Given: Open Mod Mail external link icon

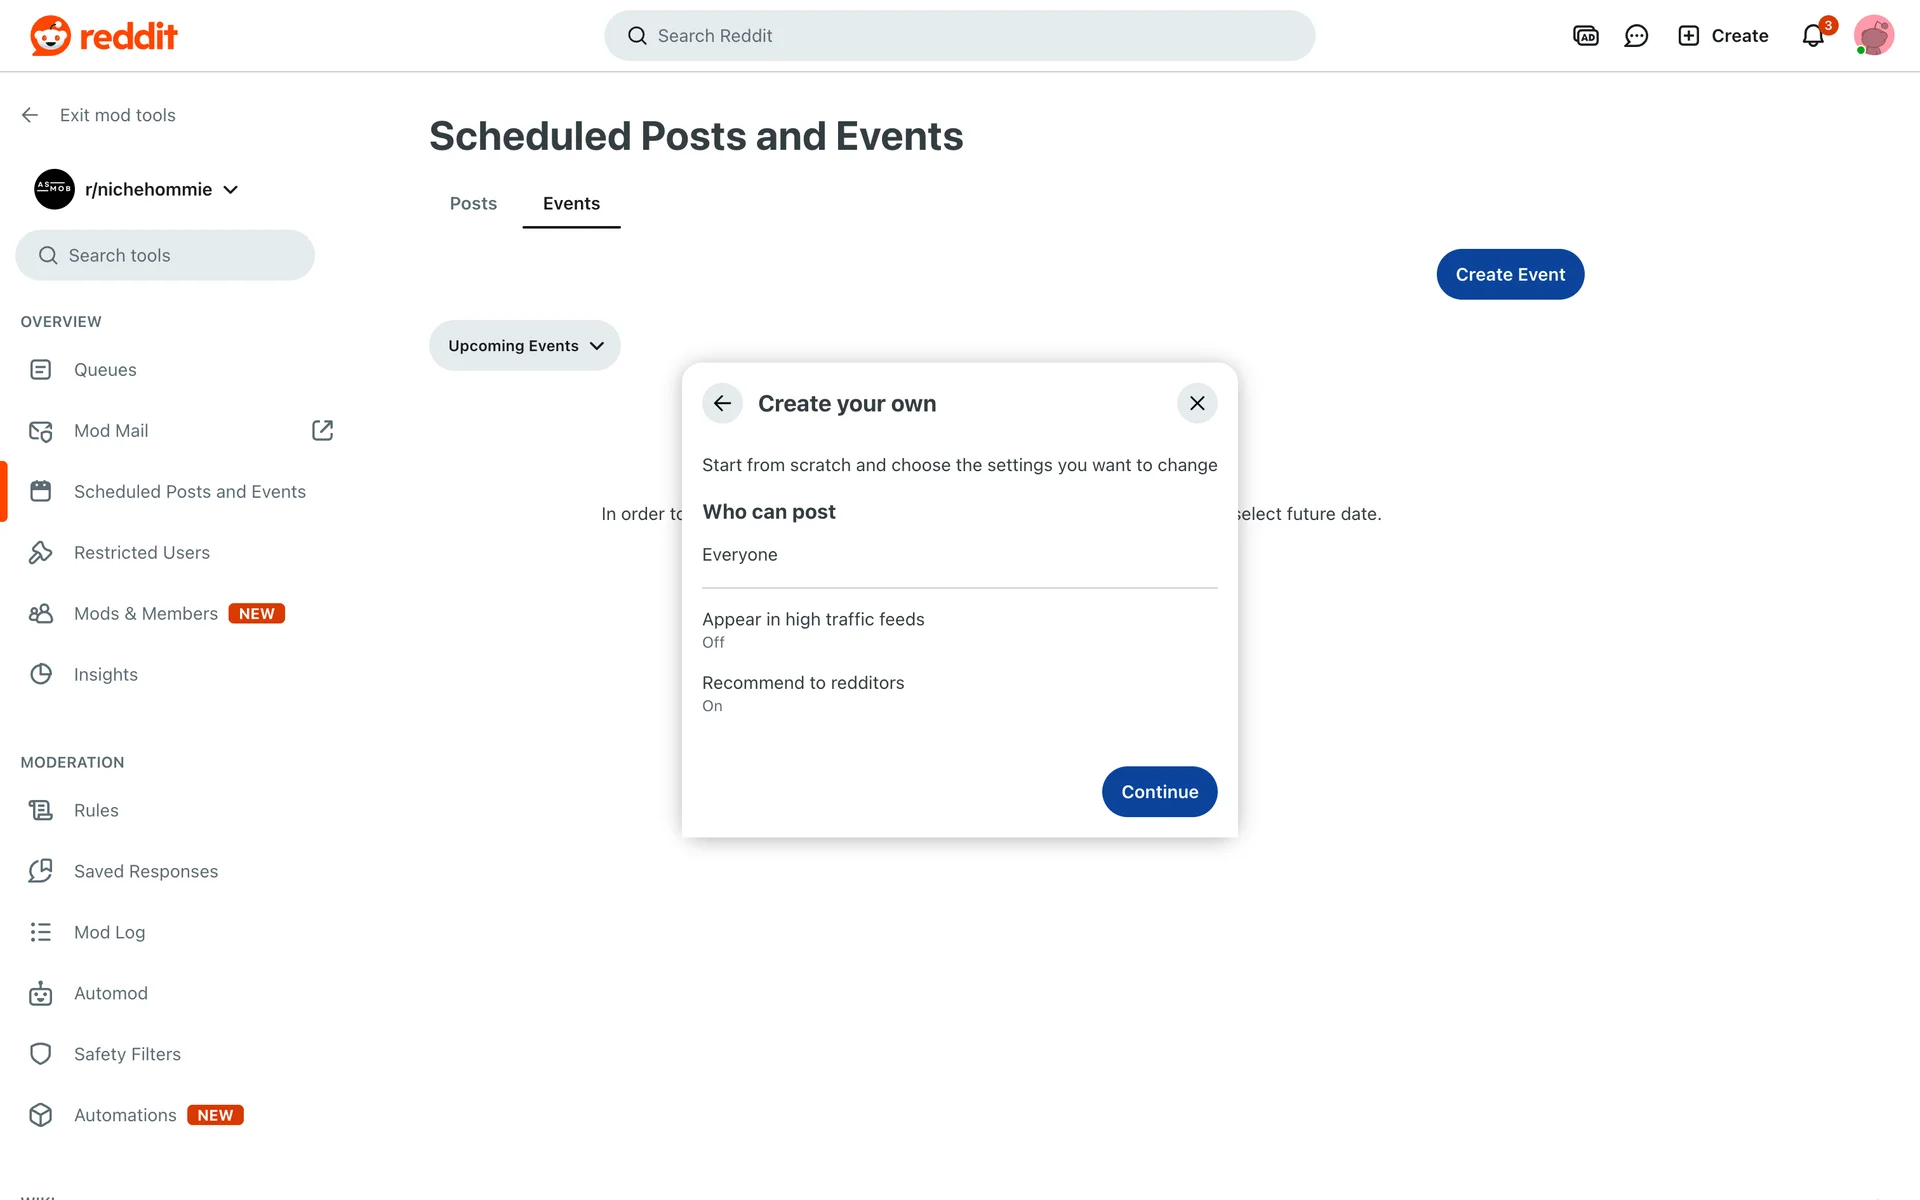Looking at the screenshot, I should coord(322,430).
